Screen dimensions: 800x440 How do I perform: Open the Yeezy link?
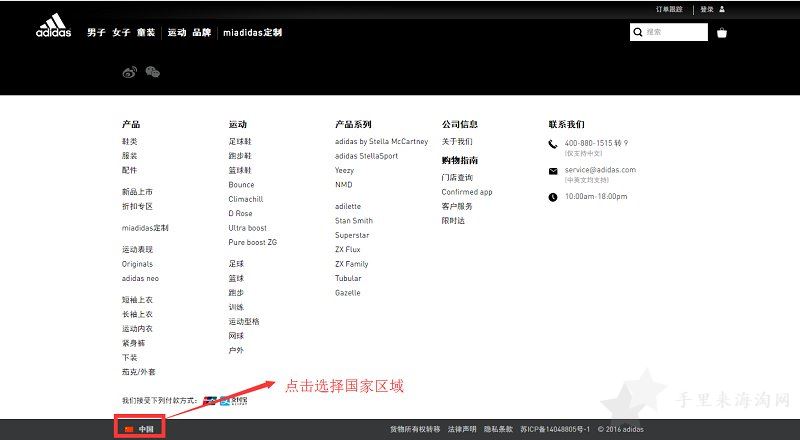344,170
